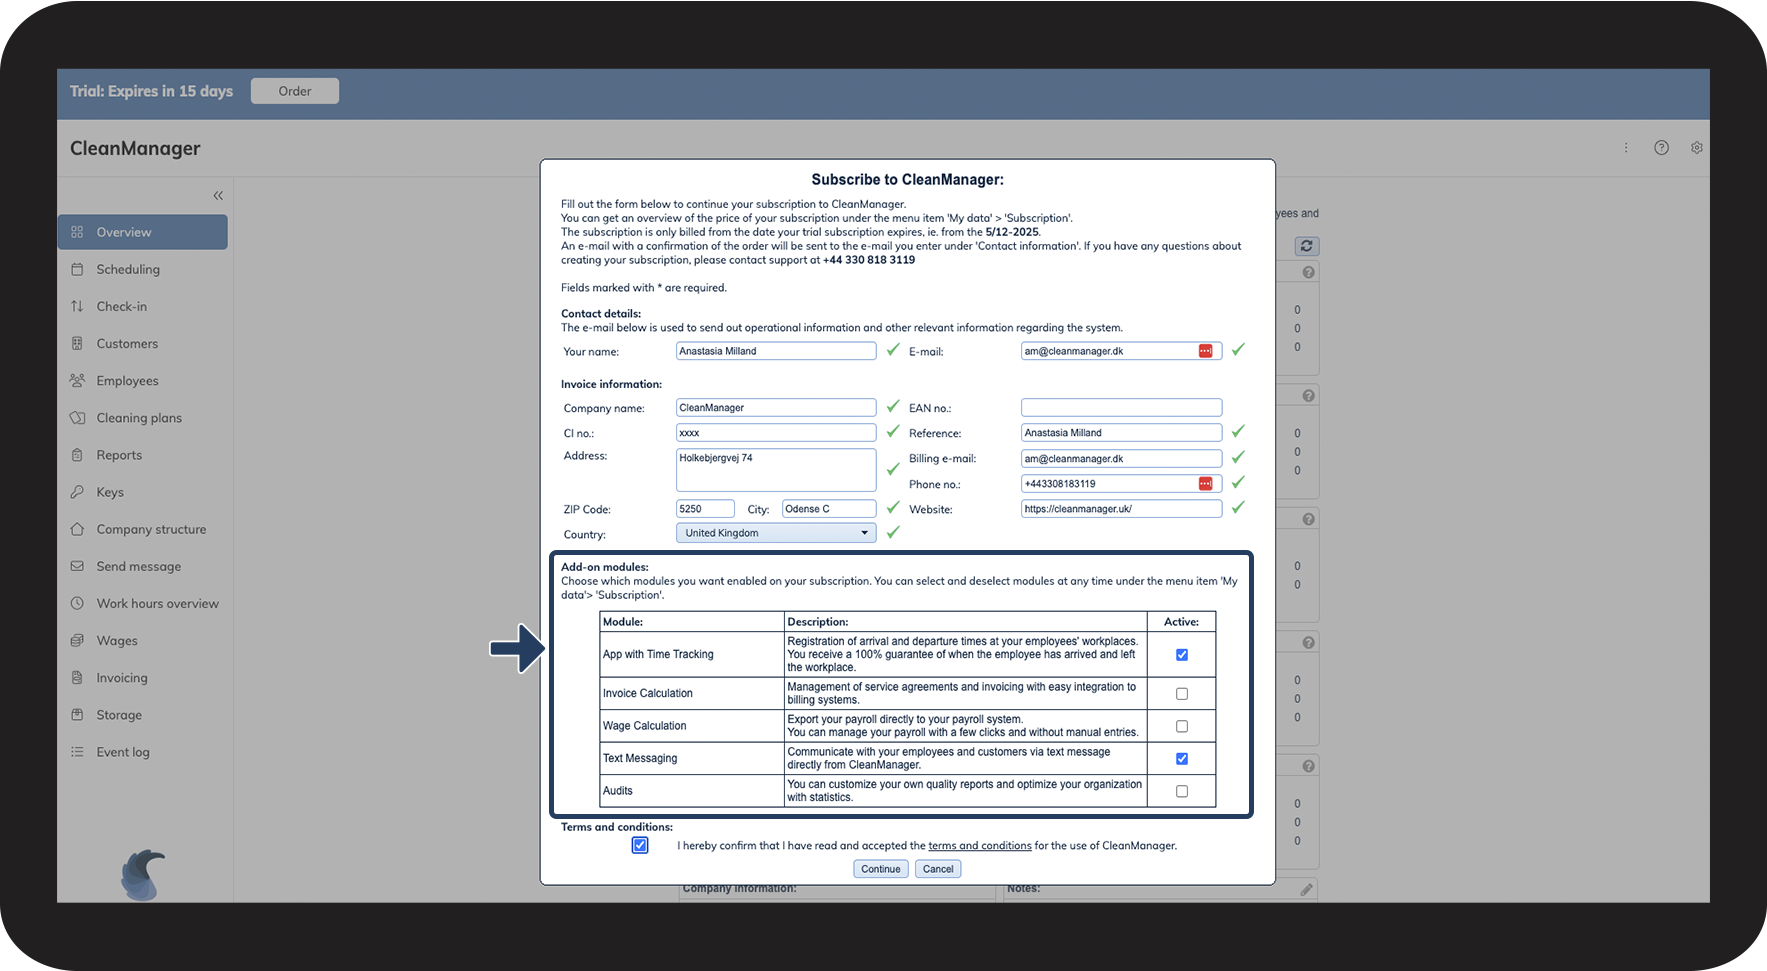Click the City input field
This screenshot has width=1767, height=971.
coord(829,509)
